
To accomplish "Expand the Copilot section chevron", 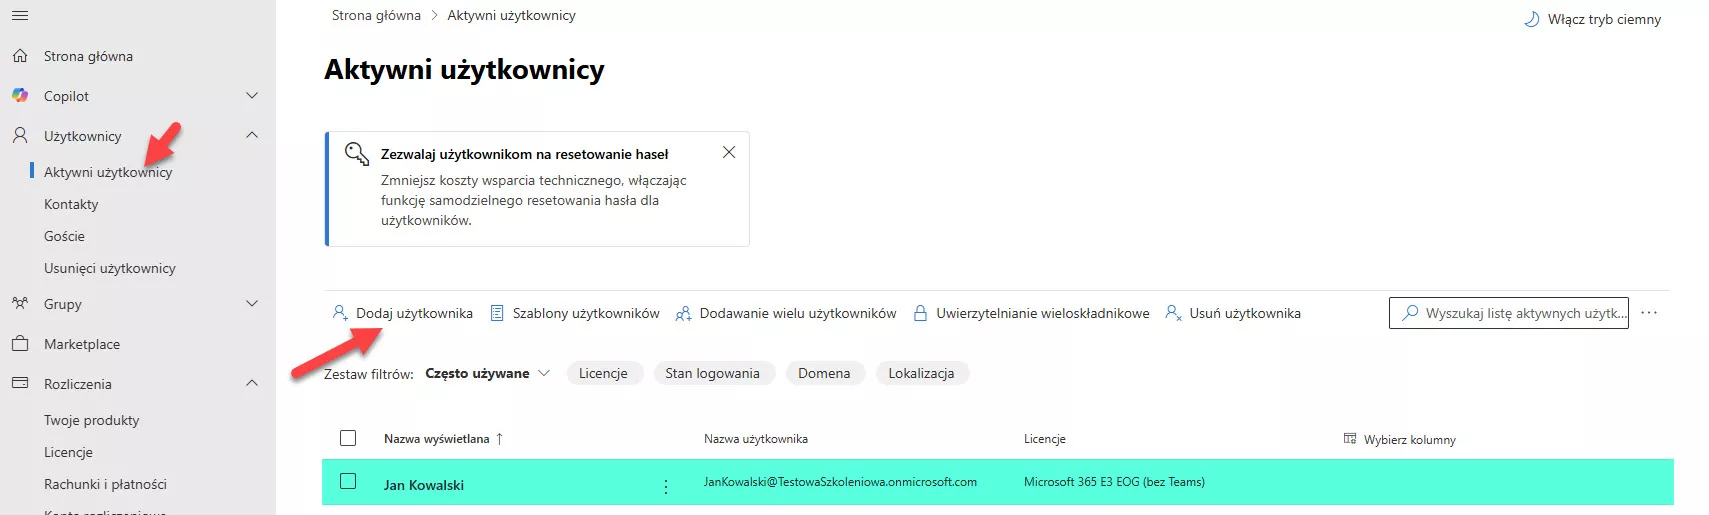I will (252, 96).
